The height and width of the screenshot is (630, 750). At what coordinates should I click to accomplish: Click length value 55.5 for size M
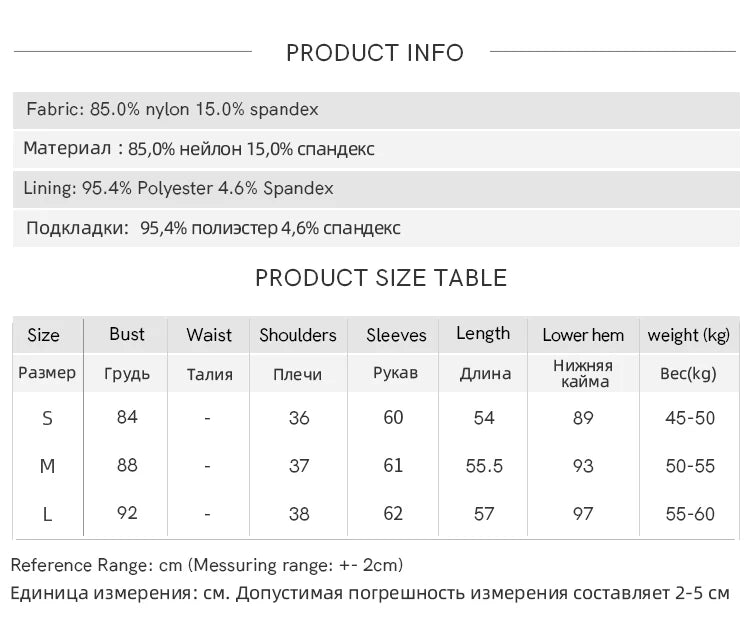click(x=484, y=466)
